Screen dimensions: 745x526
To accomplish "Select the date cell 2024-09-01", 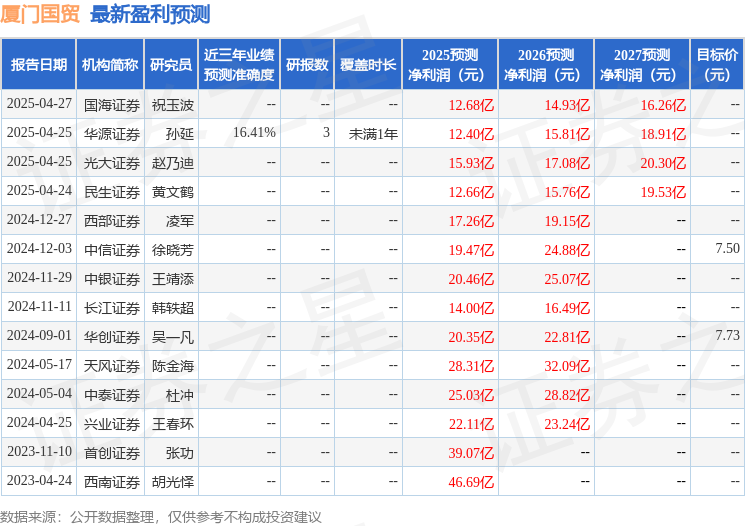I will [39, 335].
